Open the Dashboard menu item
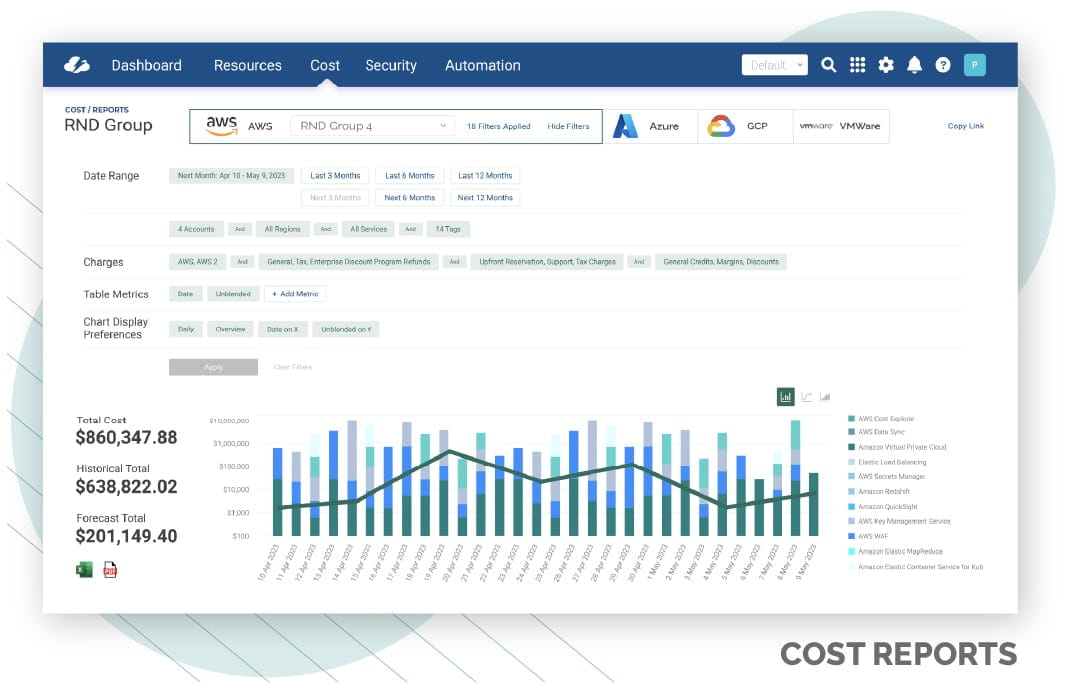This screenshot has height=684, width=1072. 146,65
